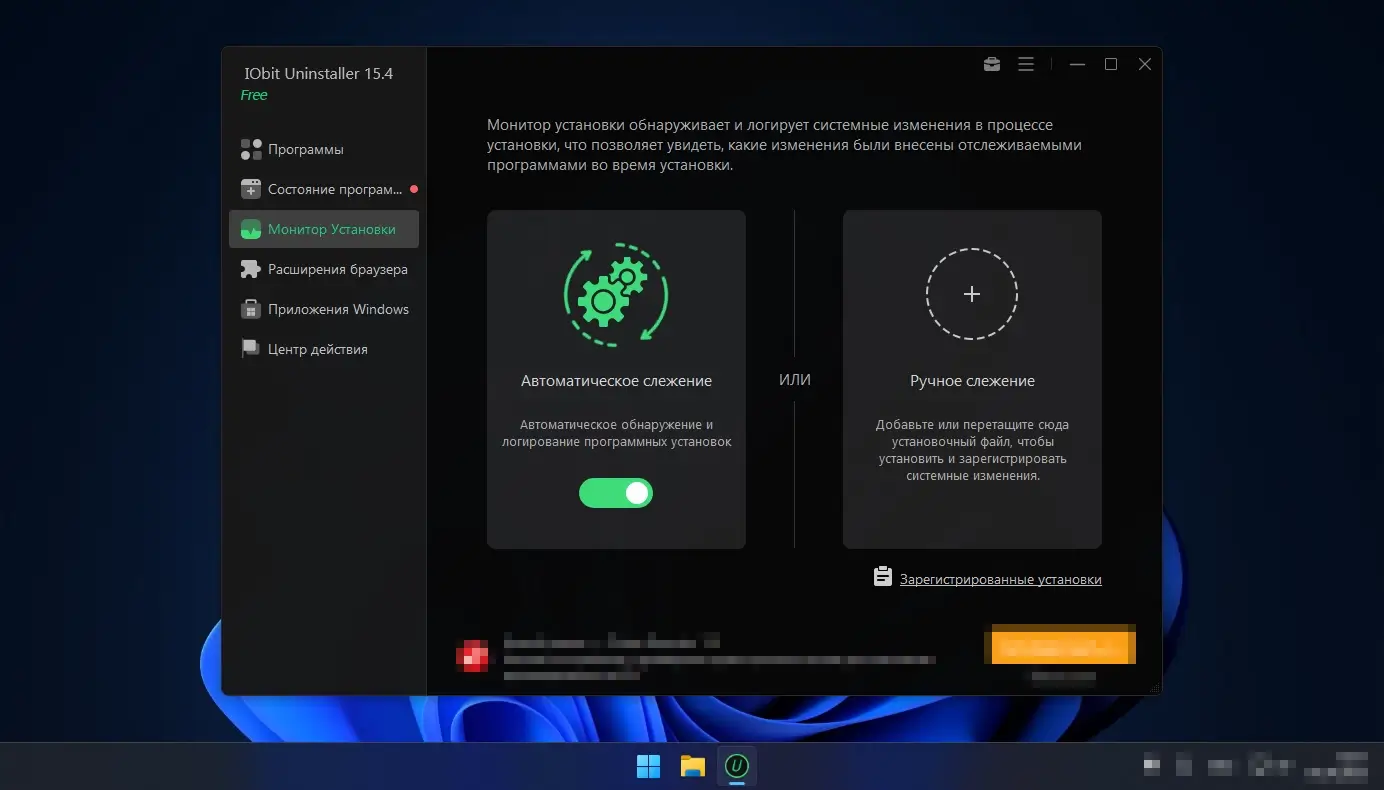Click the green Free label
Viewport: 1384px width, 790px height.
coord(254,95)
